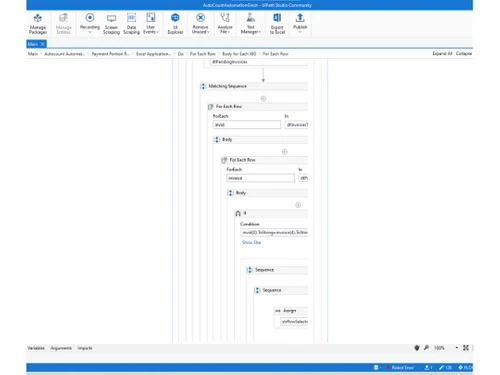Open the Variables panel tab
This screenshot has width=500, height=375.
(x=36, y=348)
